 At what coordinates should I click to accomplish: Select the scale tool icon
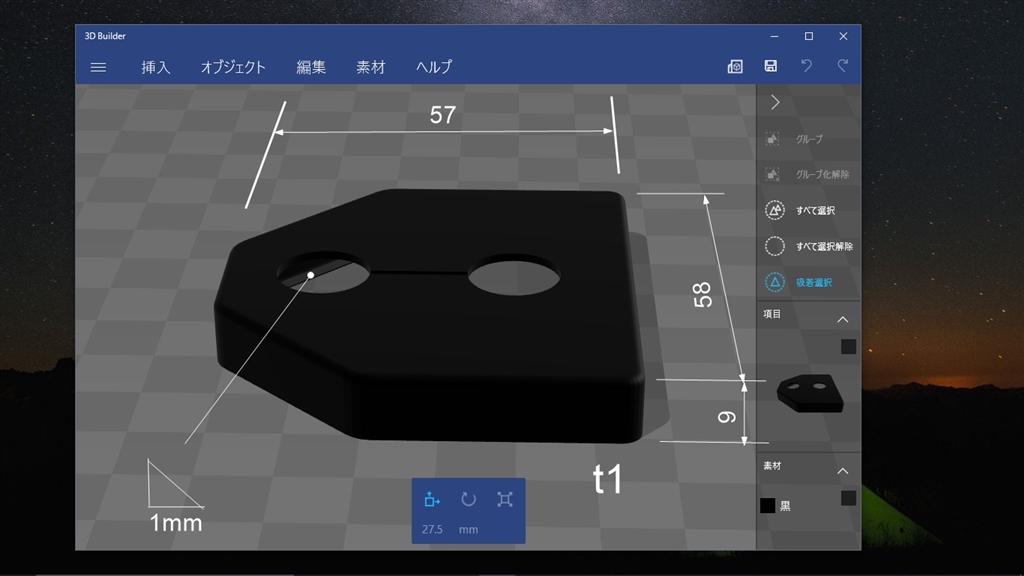pyautogui.click(x=505, y=500)
